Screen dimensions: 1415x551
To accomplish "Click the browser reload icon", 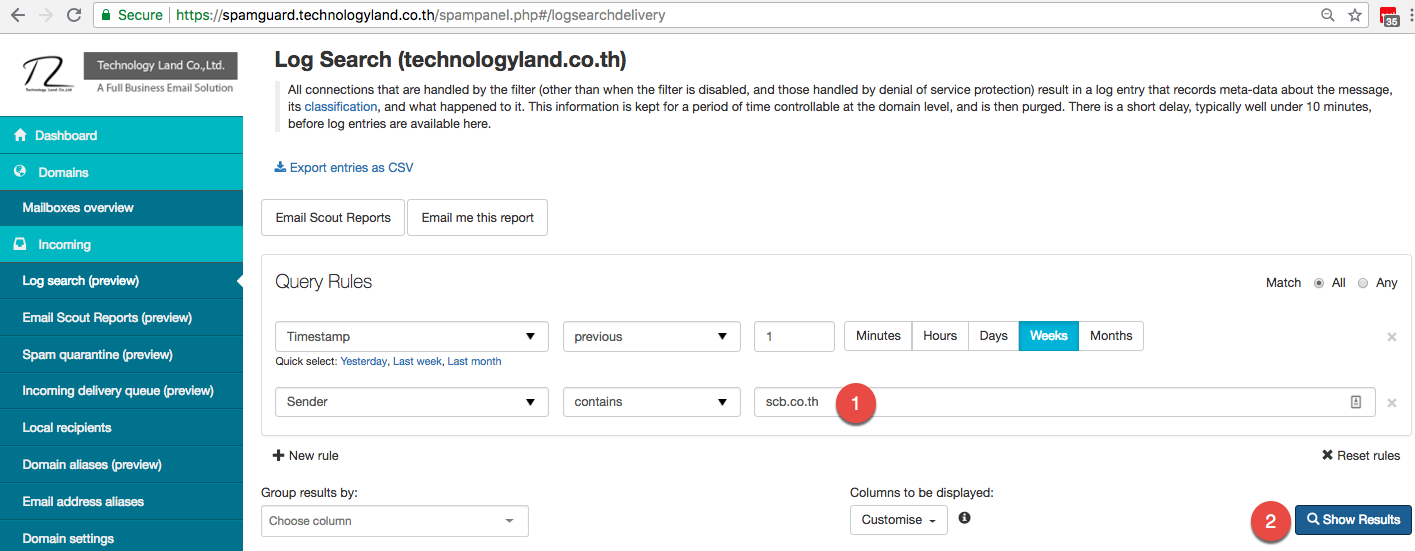I will 74,15.
